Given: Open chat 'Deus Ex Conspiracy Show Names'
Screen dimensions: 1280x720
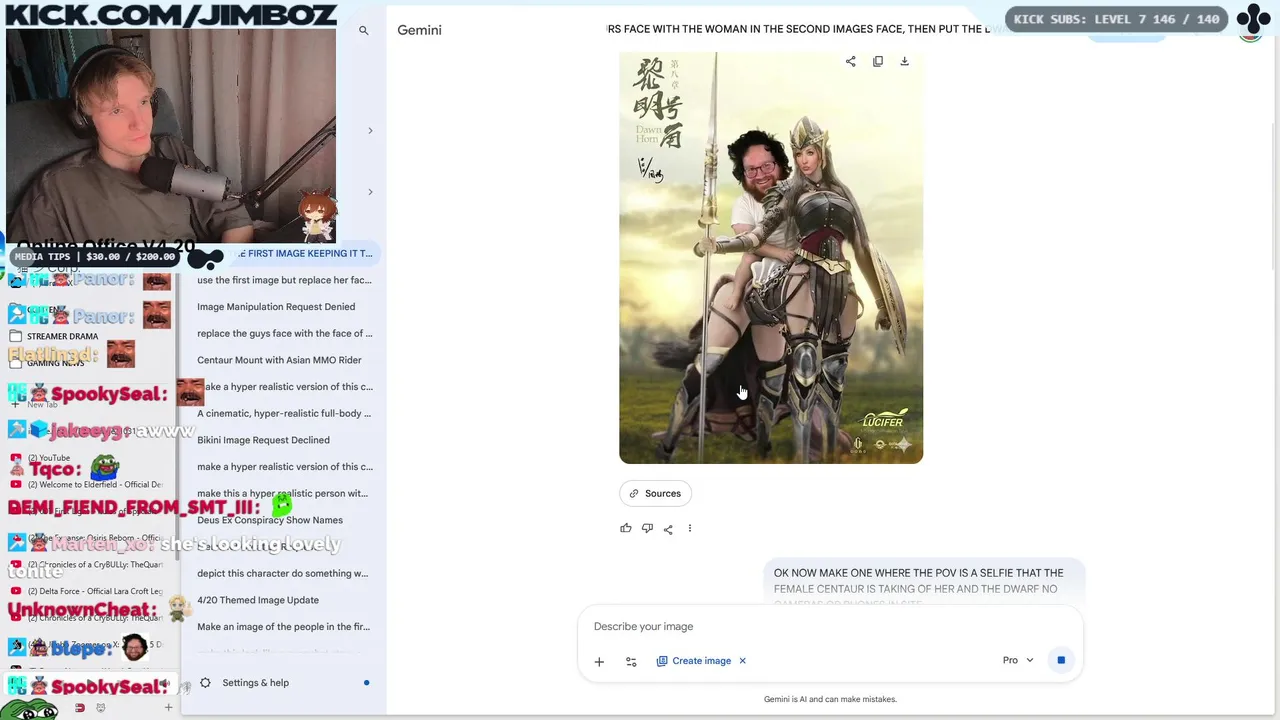Looking at the screenshot, I should click(270, 520).
